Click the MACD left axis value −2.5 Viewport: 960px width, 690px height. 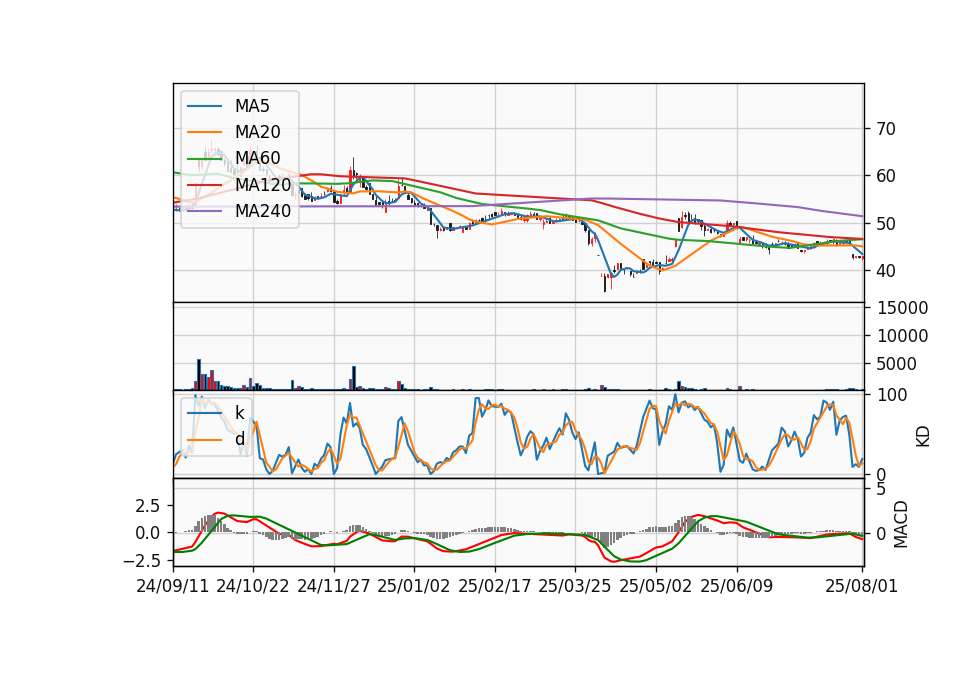(141, 561)
